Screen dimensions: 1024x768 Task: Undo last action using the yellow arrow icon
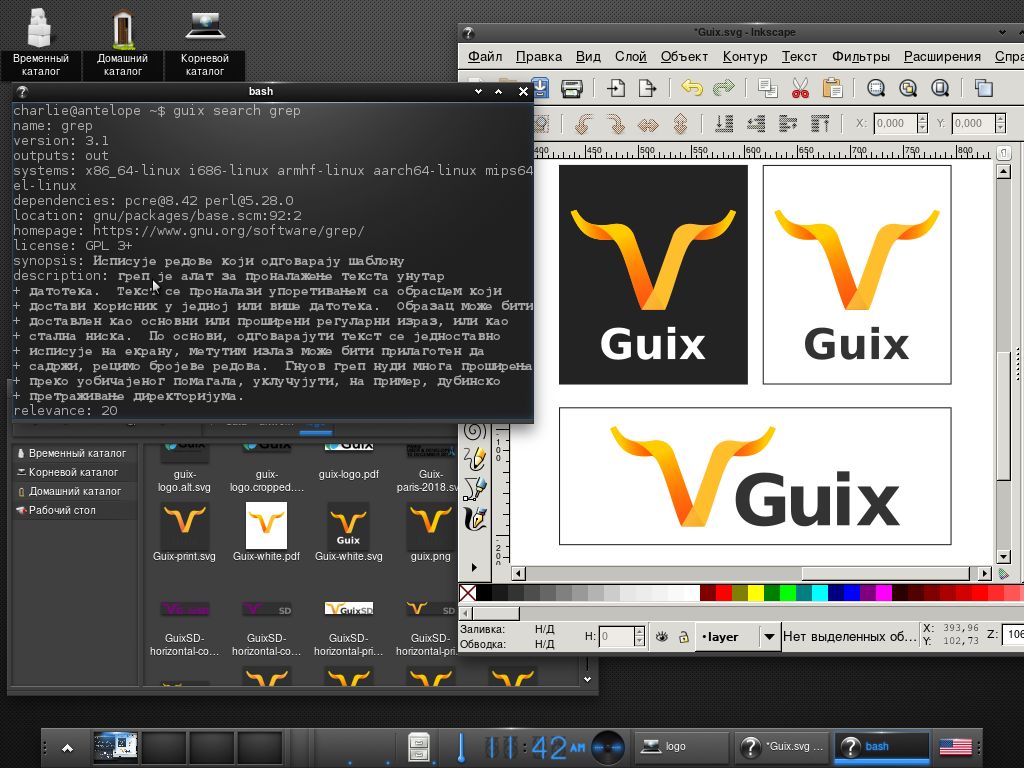[x=693, y=90]
